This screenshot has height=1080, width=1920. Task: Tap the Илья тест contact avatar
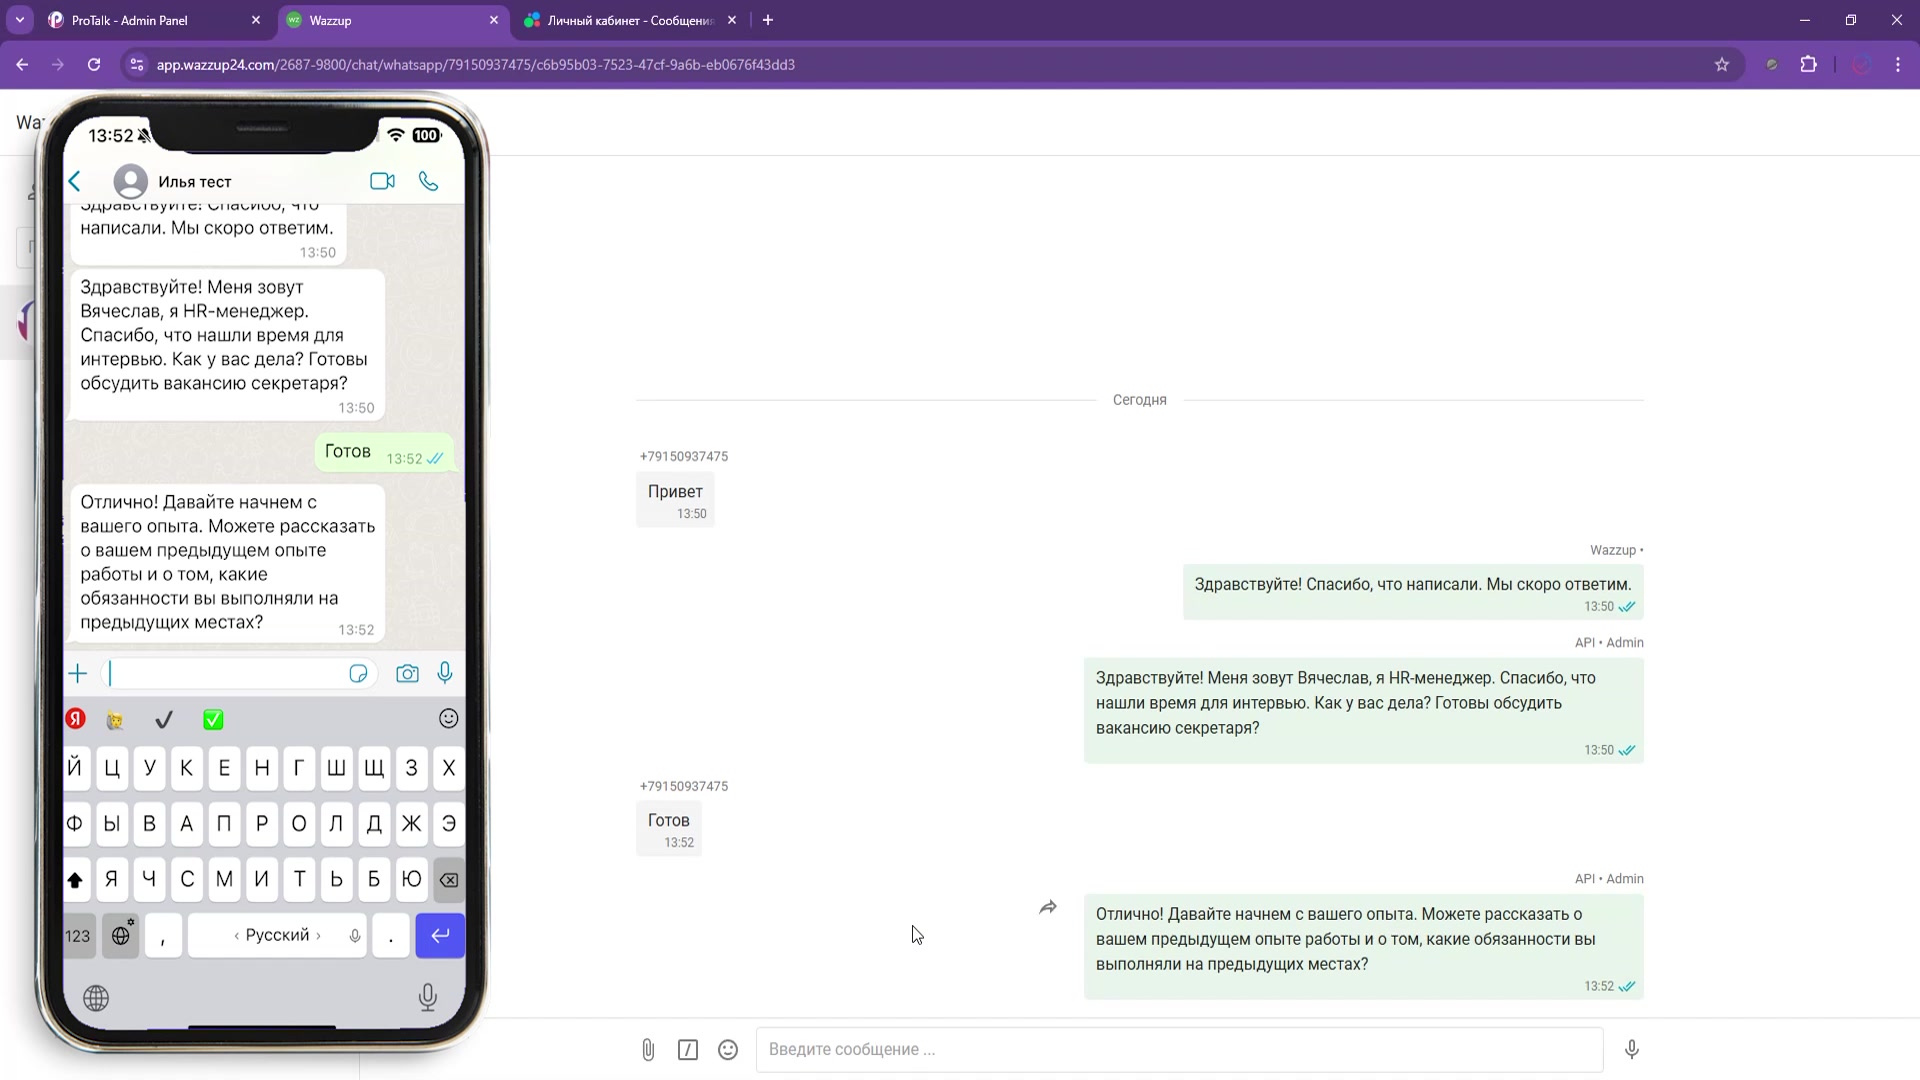(x=131, y=181)
